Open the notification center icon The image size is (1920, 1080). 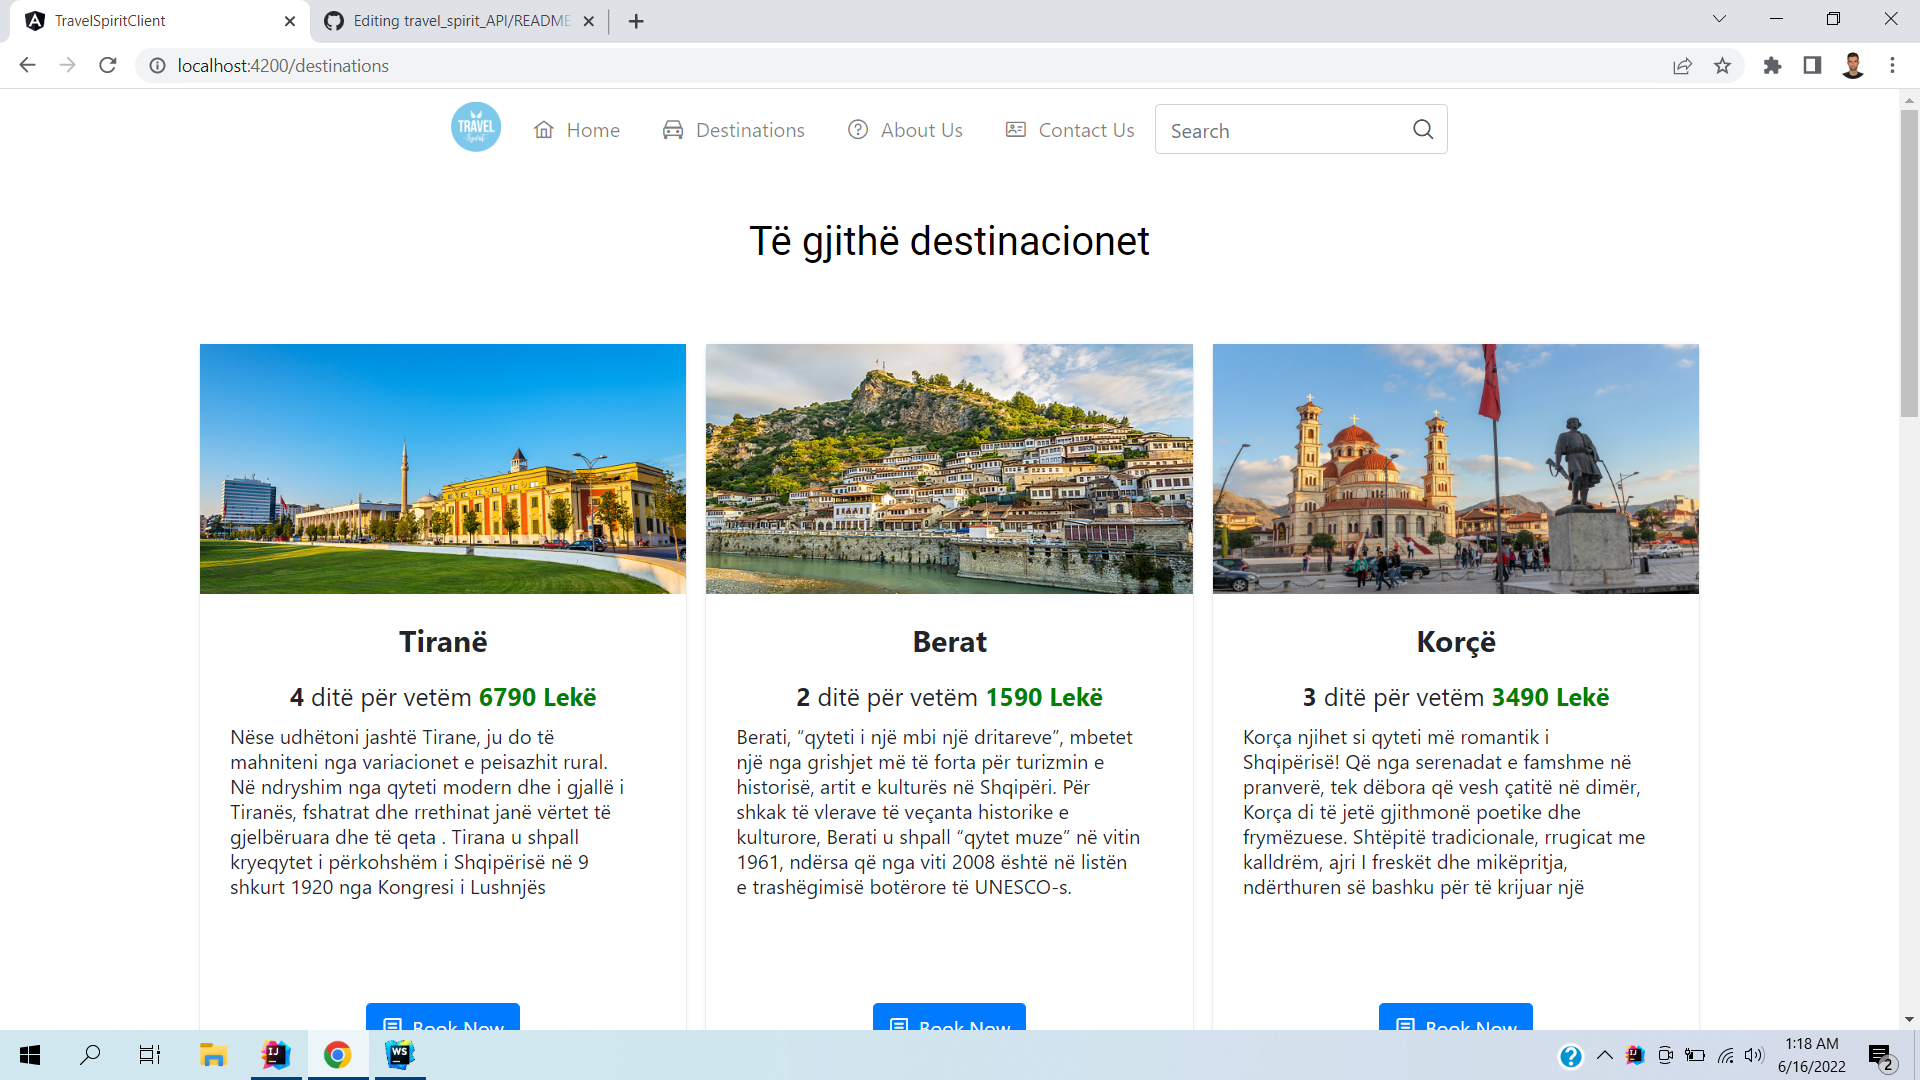(x=1880, y=1056)
